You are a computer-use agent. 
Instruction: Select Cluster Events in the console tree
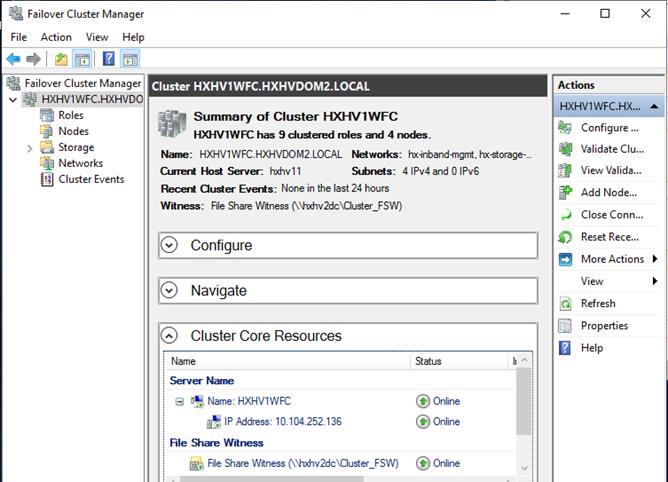(91, 179)
